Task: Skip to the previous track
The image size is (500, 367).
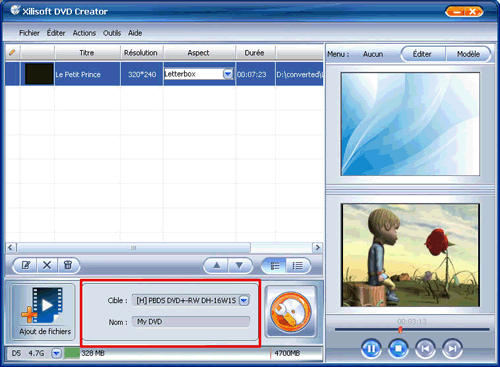Action: (x=425, y=349)
